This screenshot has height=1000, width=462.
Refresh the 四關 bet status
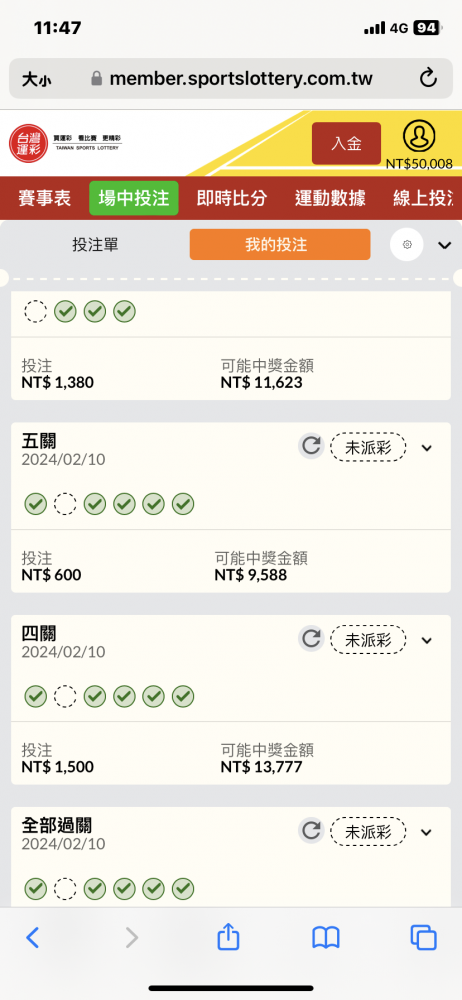click(311, 639)
